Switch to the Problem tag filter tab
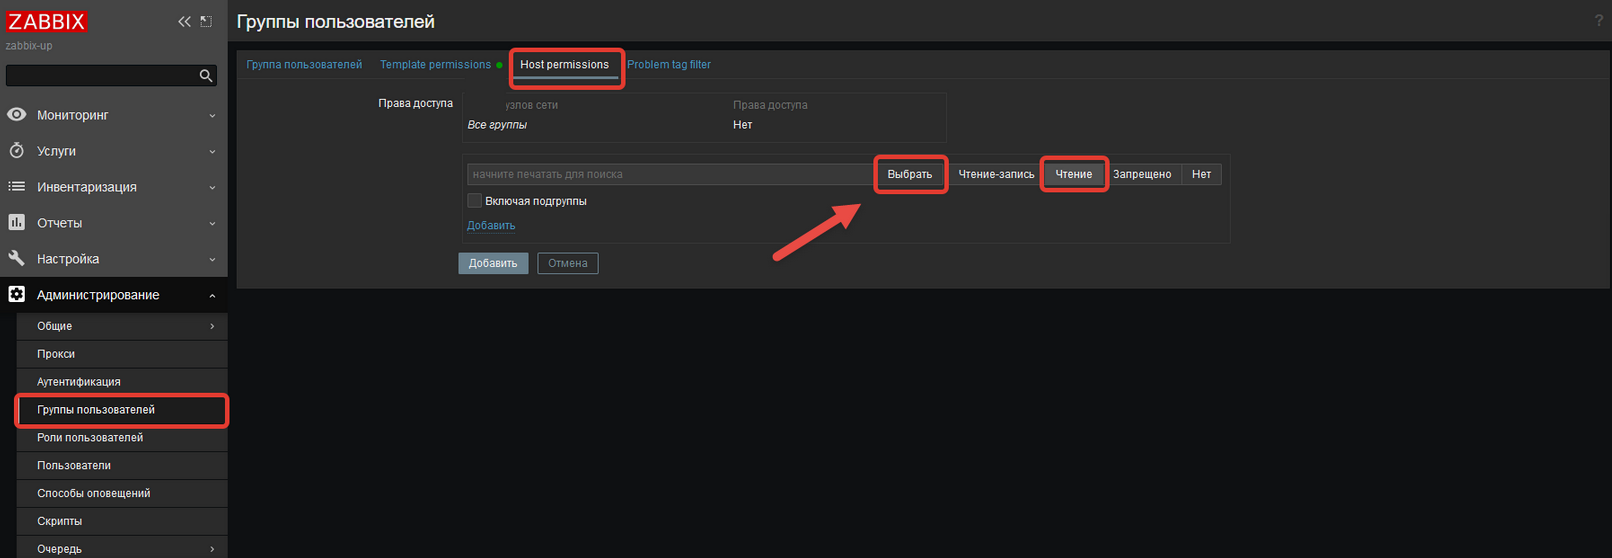Viewport: 1612px width, 558px height. (x=669, y=64)
